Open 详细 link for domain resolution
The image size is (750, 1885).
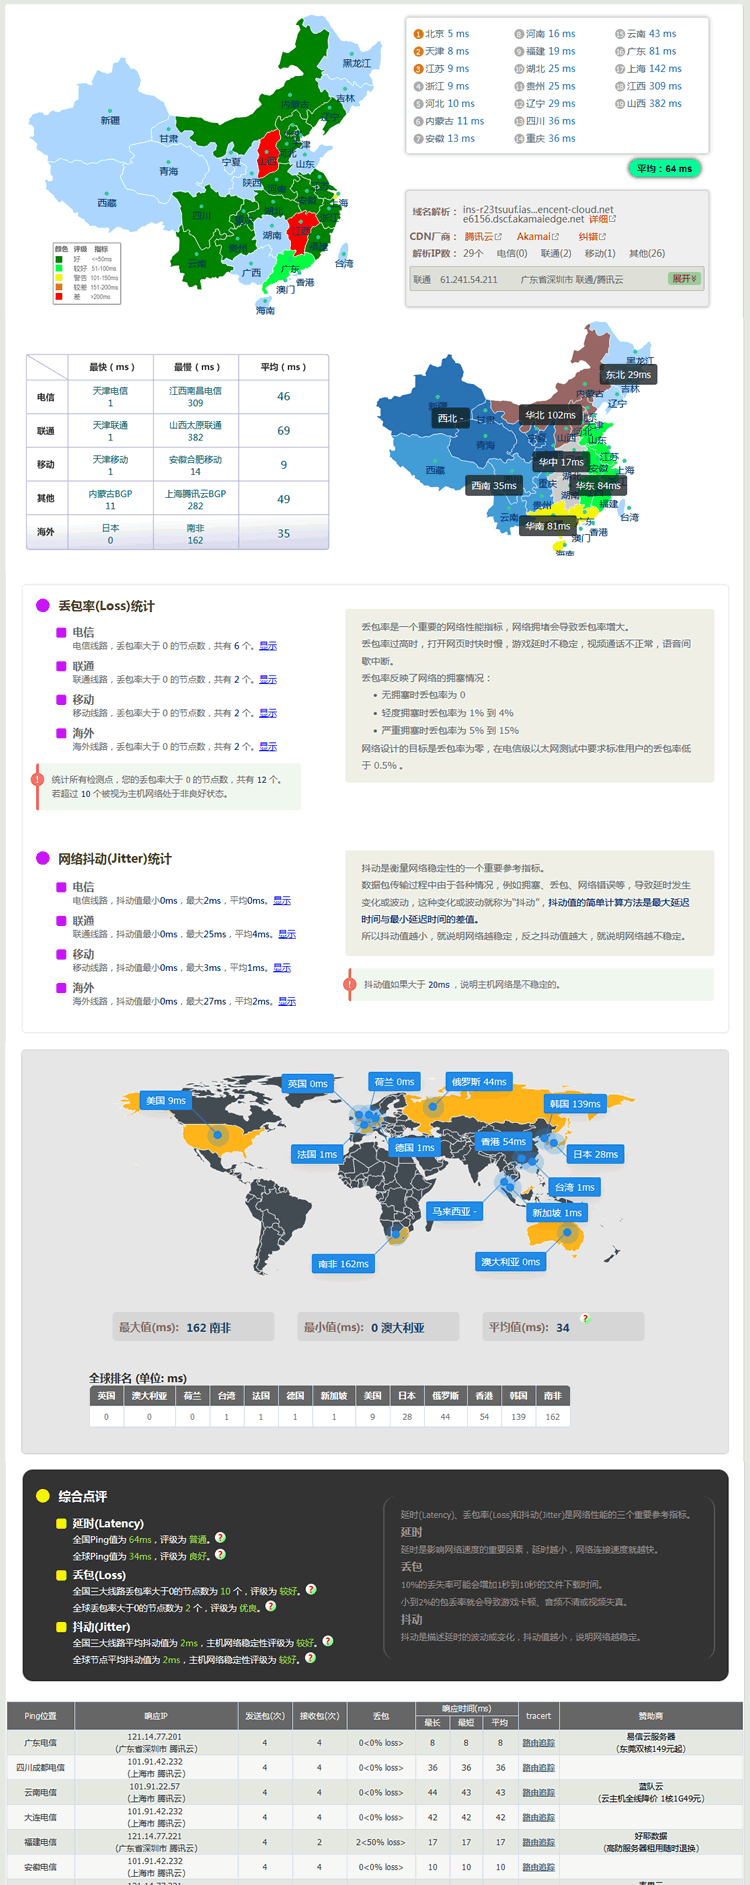(x=598, y=219)
